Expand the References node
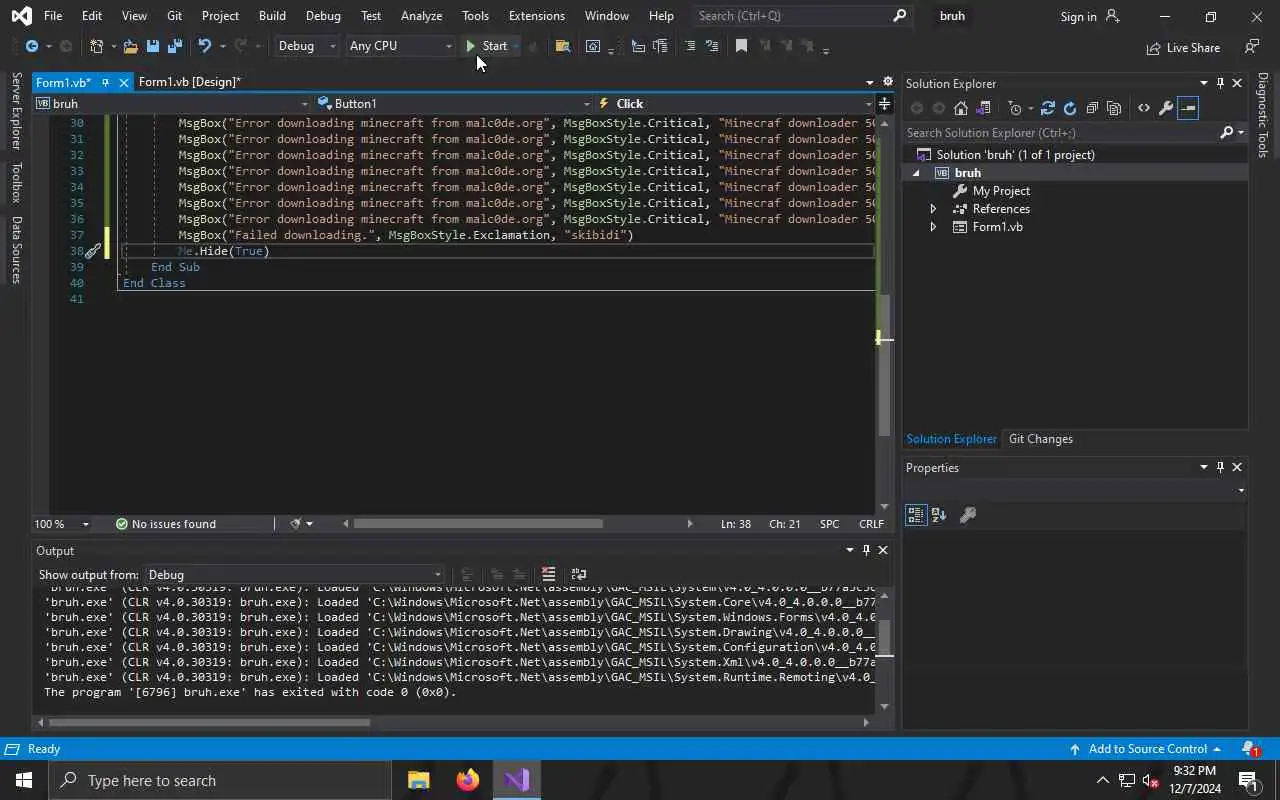 tap(933, 209)
